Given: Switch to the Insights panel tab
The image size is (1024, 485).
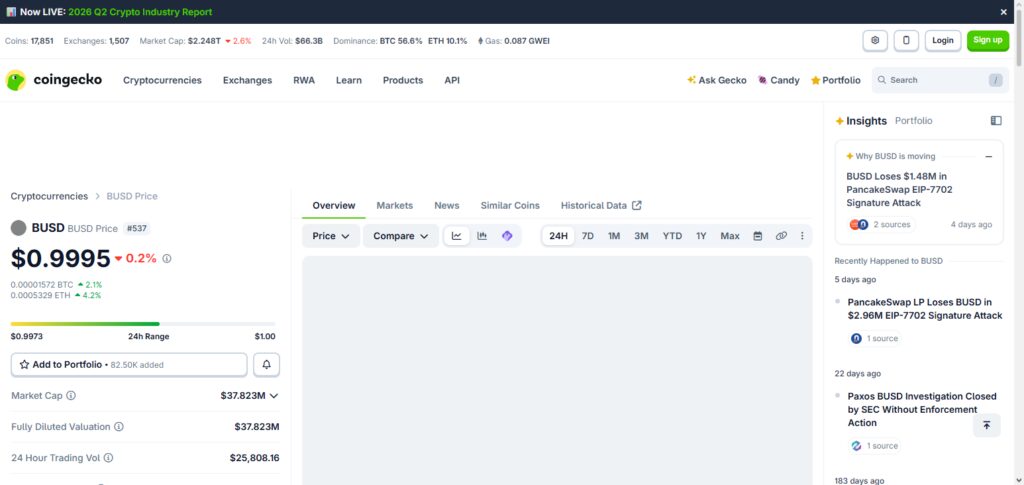Looking at the screenshot, I should tap(861, 121).
